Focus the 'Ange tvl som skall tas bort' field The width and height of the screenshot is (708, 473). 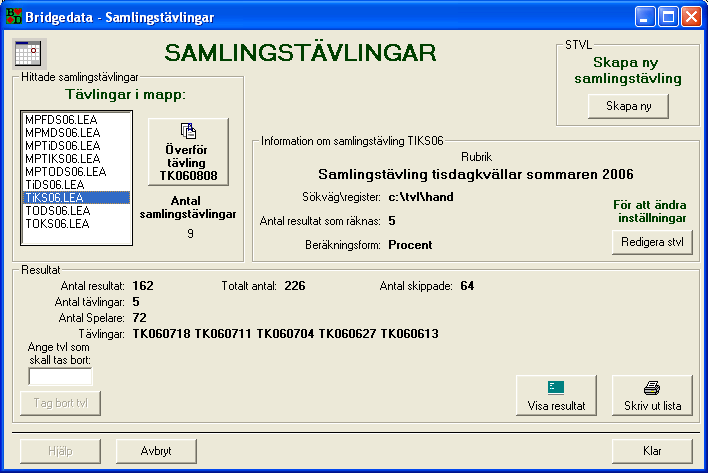click(60, 376)
